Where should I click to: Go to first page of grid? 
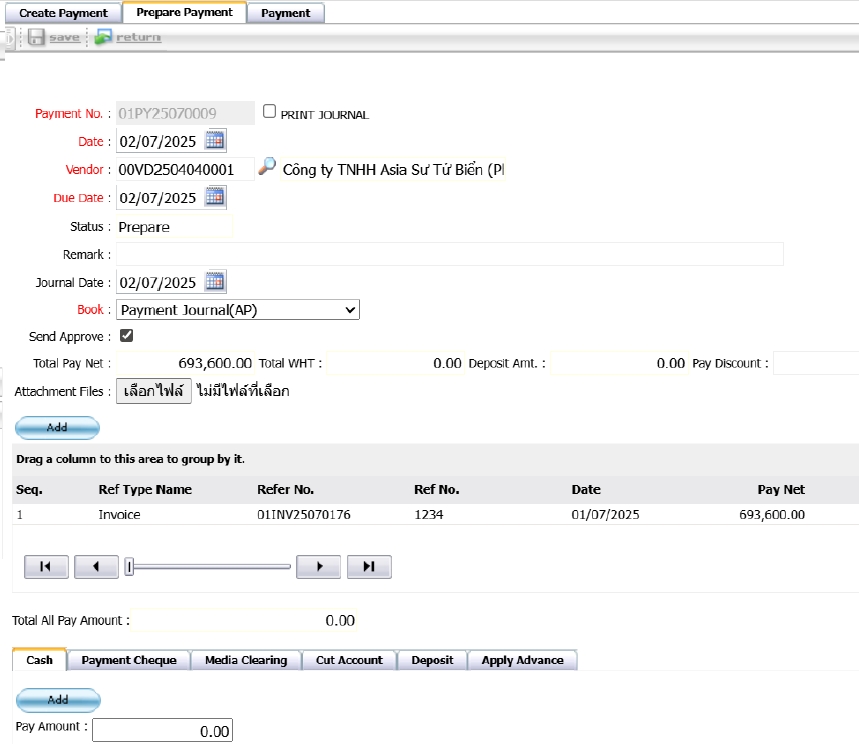[46, 567]
